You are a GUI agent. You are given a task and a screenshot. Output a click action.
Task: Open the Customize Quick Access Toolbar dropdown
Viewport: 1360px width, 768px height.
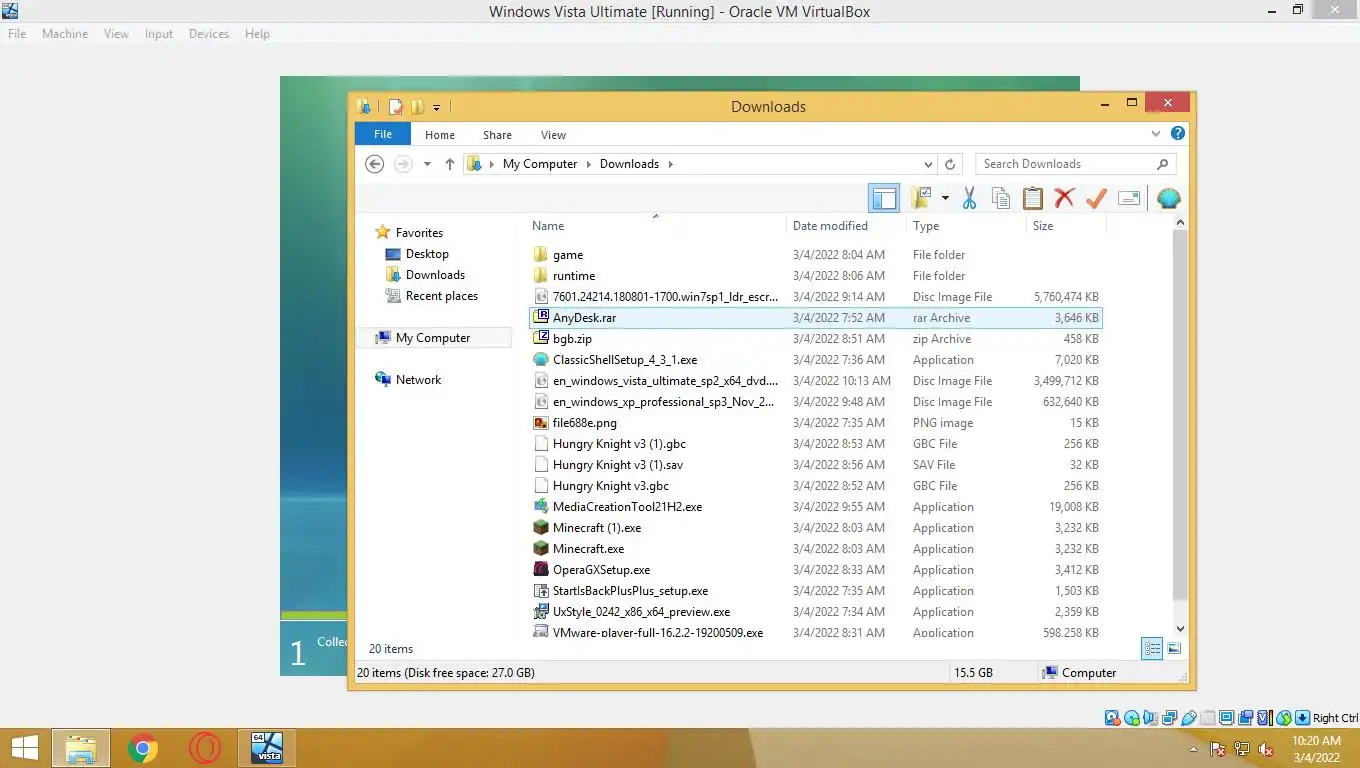click(437, 107)
